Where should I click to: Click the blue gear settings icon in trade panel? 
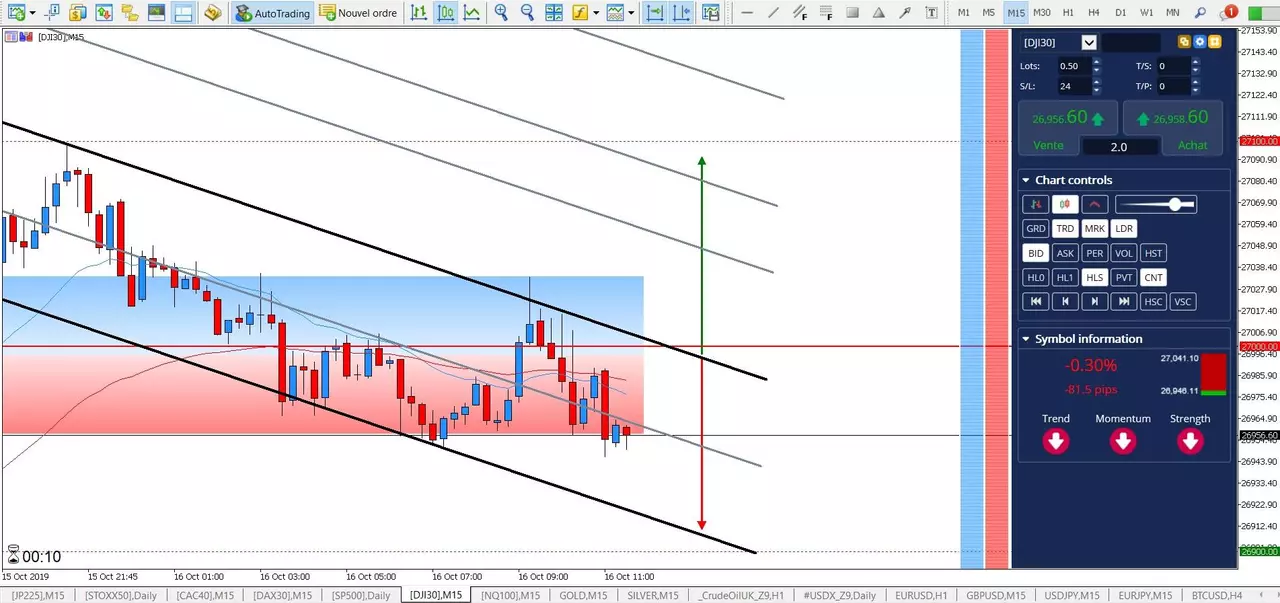pos(1199,42)
